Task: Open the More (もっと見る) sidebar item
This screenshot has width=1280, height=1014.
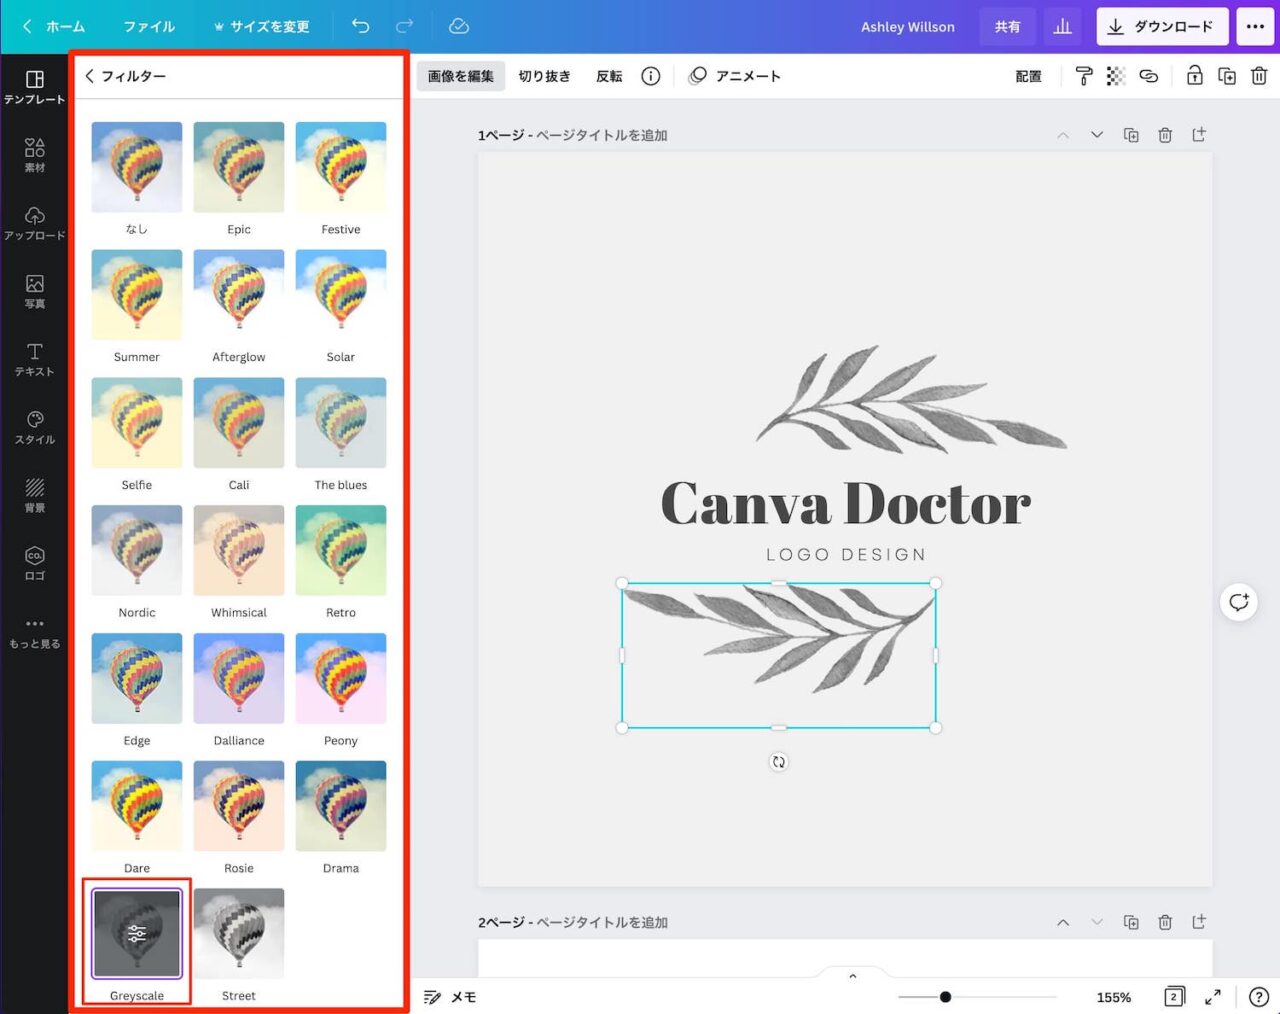Action: click(x=34, y=631)
